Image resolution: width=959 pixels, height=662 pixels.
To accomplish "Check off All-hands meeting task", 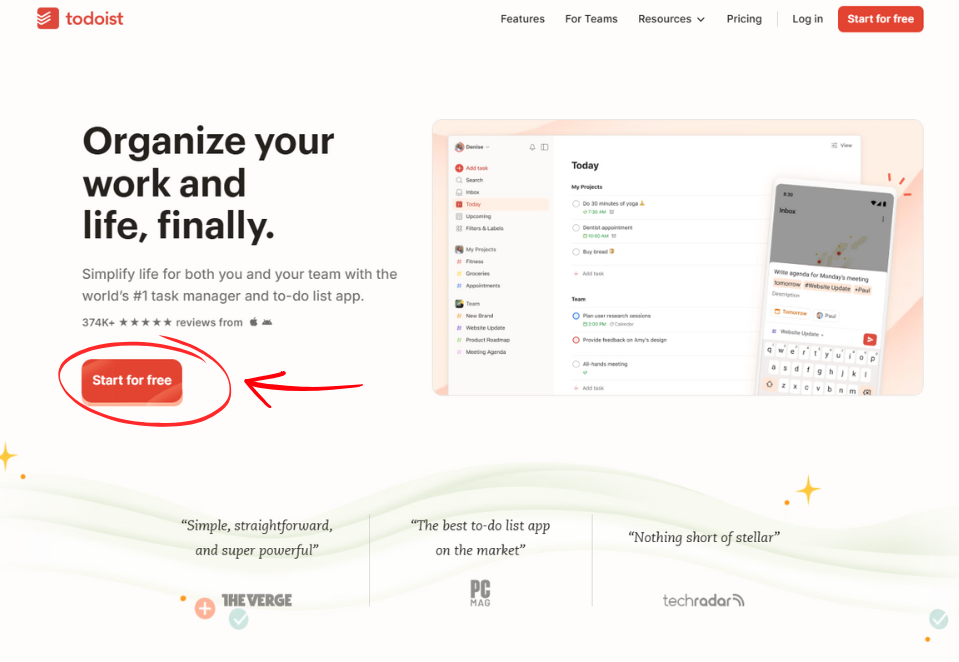I will [x=576, y=364].
